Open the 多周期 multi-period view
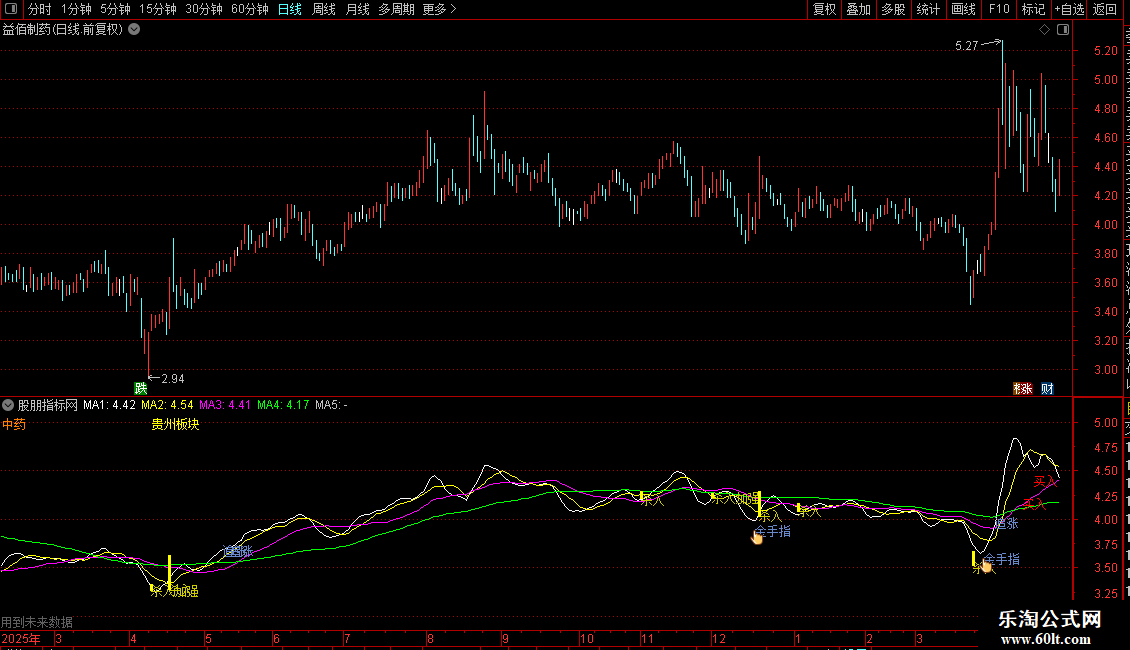The width and height of the screenshot is (1130, 650). (x=396, y=9)
